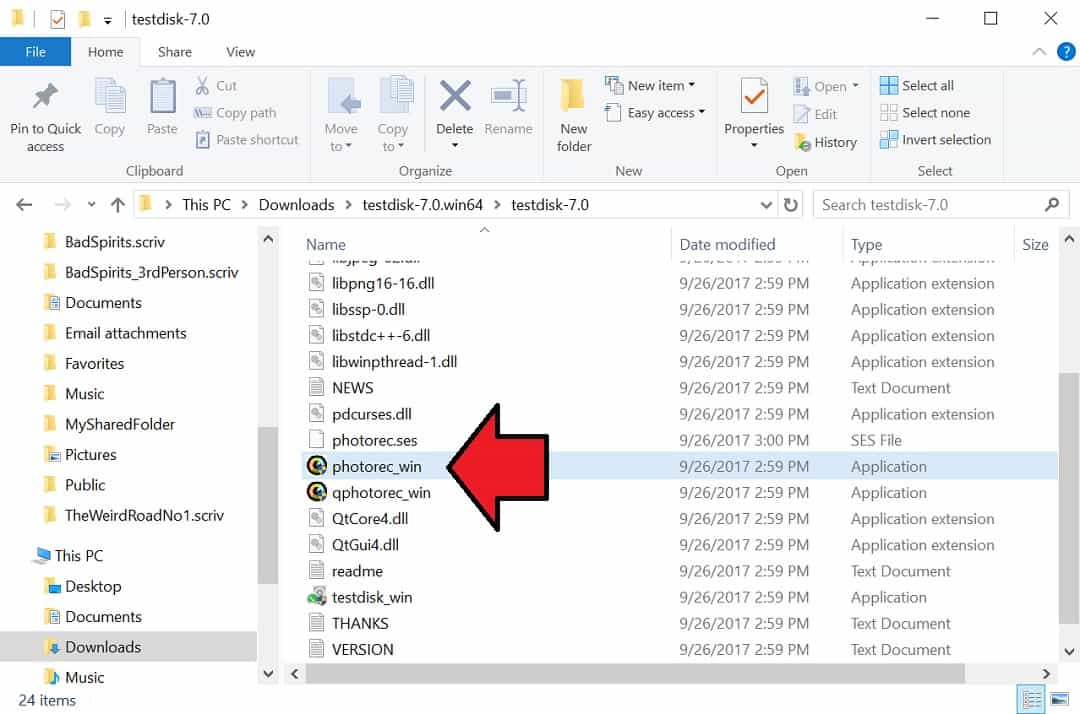The width and height of the screenshot is (1080, 714).
Task: Open the New item dropdown
Action: coord(650,85)
